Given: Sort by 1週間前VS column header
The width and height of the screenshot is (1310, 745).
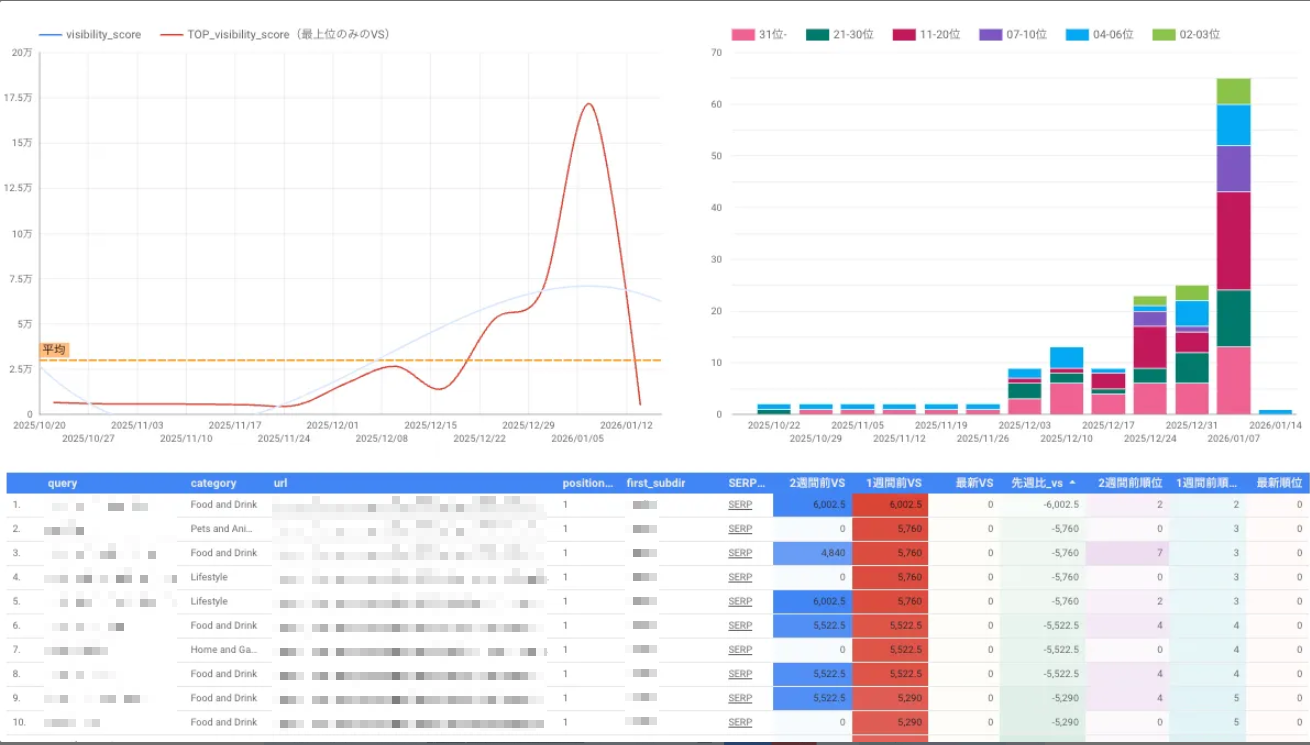Looking at the screenshot, I should point(893,483).
